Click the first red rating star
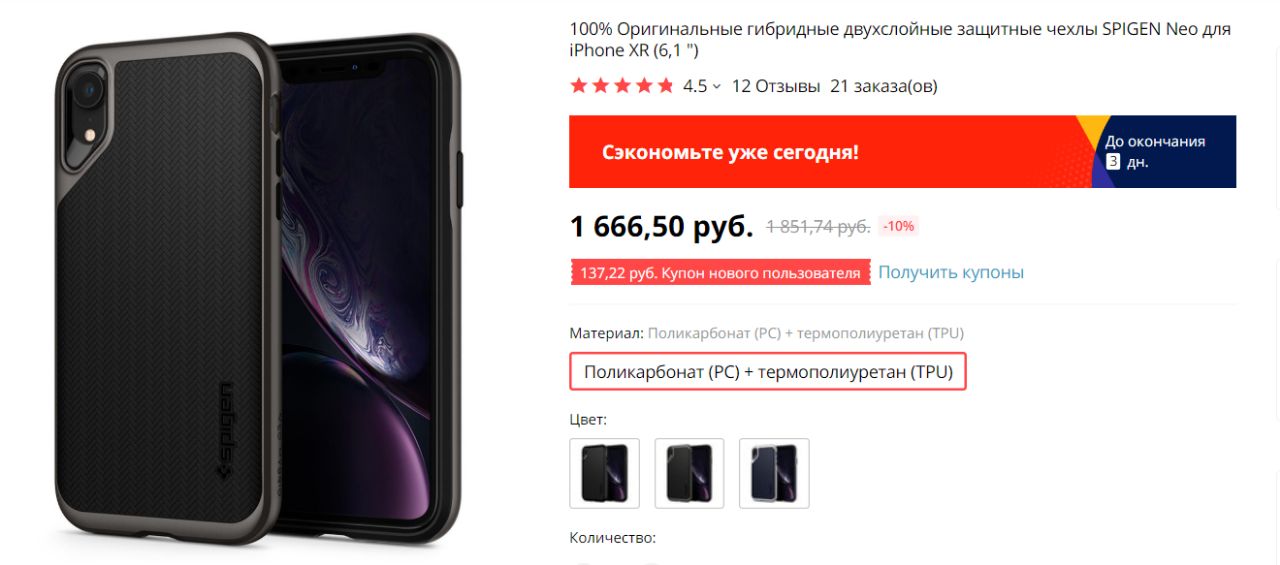1280x565 pixels. click(x=578, y=86)
